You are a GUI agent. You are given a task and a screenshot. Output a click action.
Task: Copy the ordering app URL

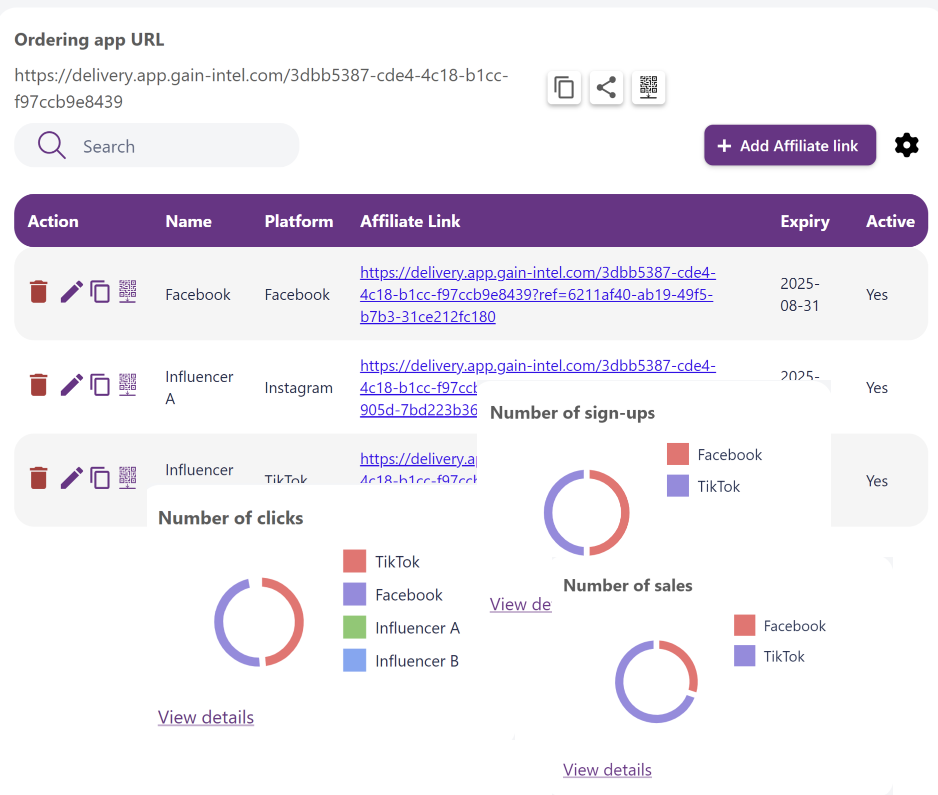point(564,88)
